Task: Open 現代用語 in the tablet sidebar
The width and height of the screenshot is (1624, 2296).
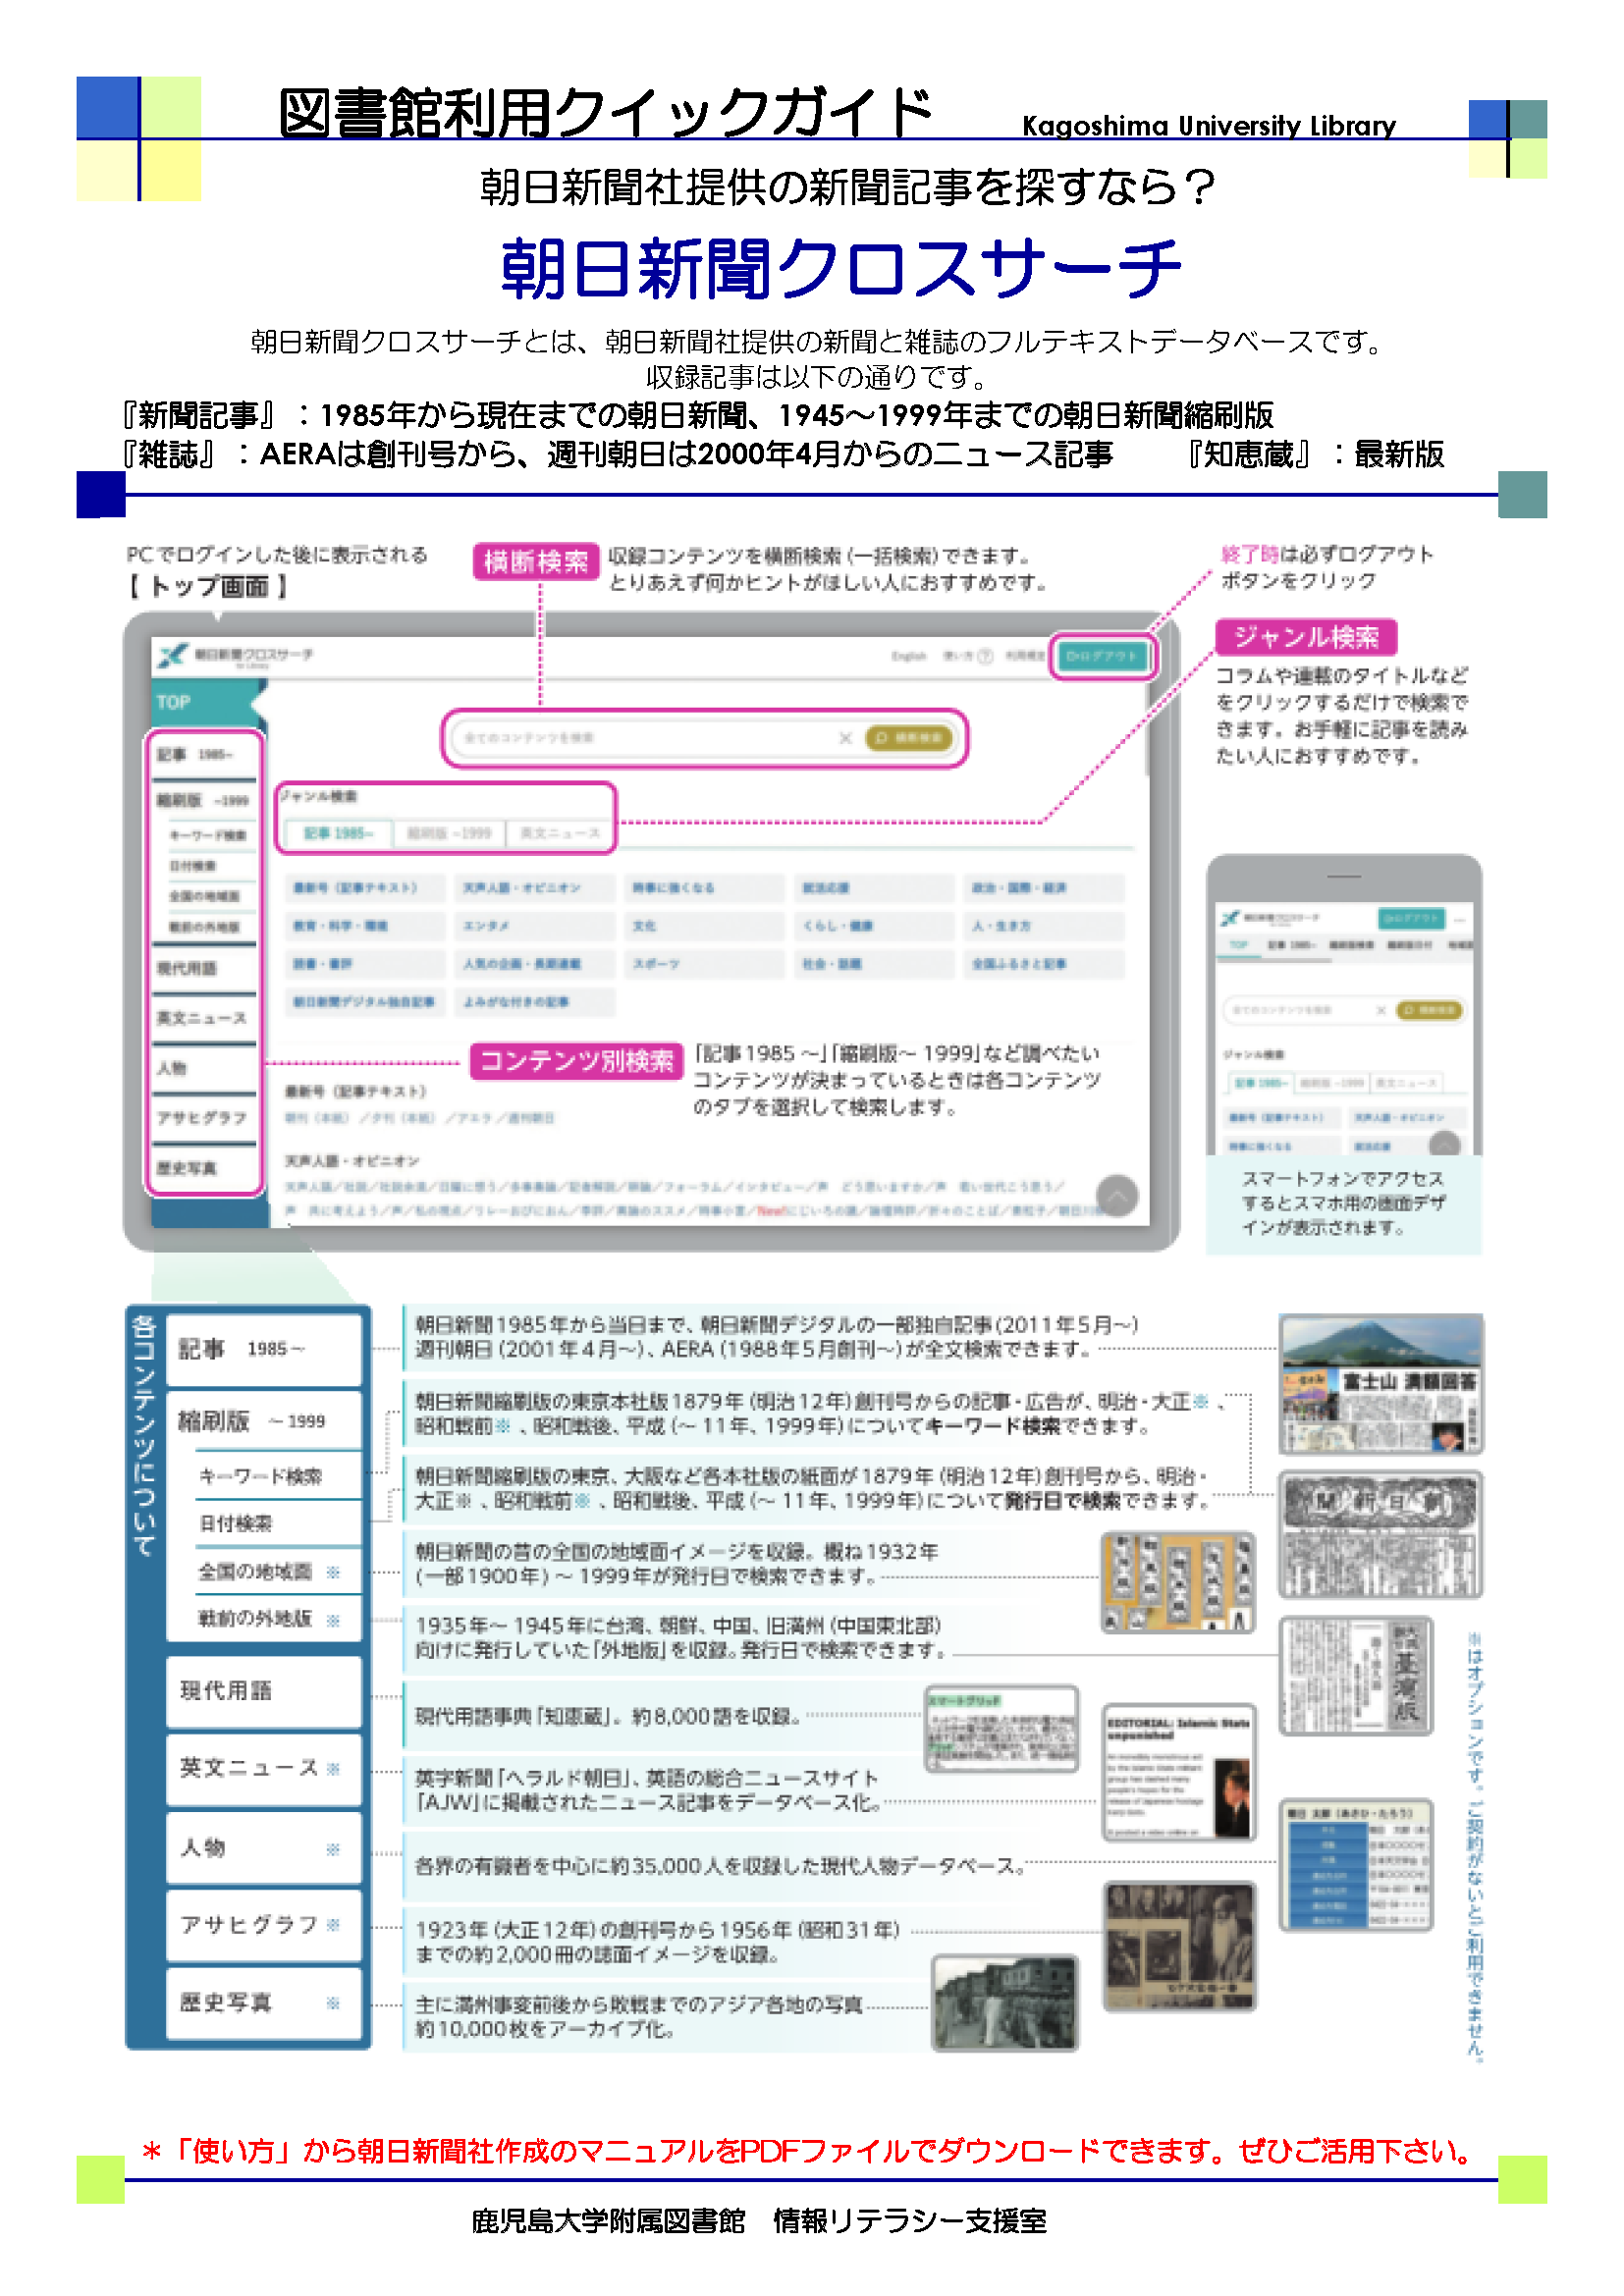Action: click(x=204, y=968)
